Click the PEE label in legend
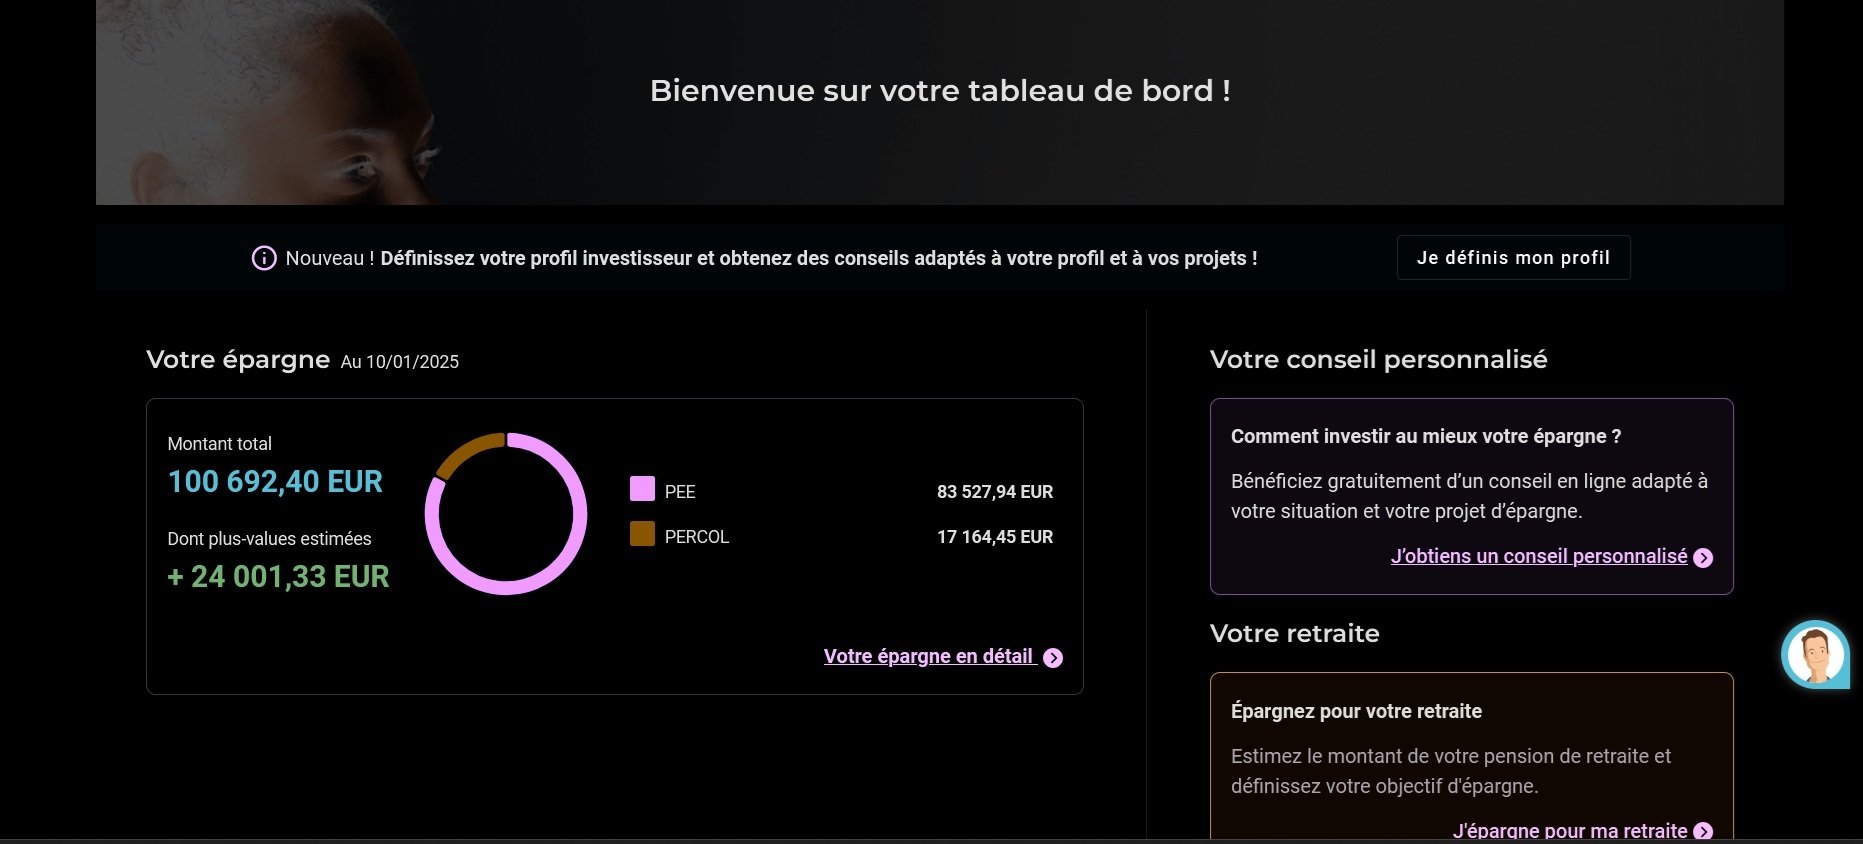 coord(680,492)
